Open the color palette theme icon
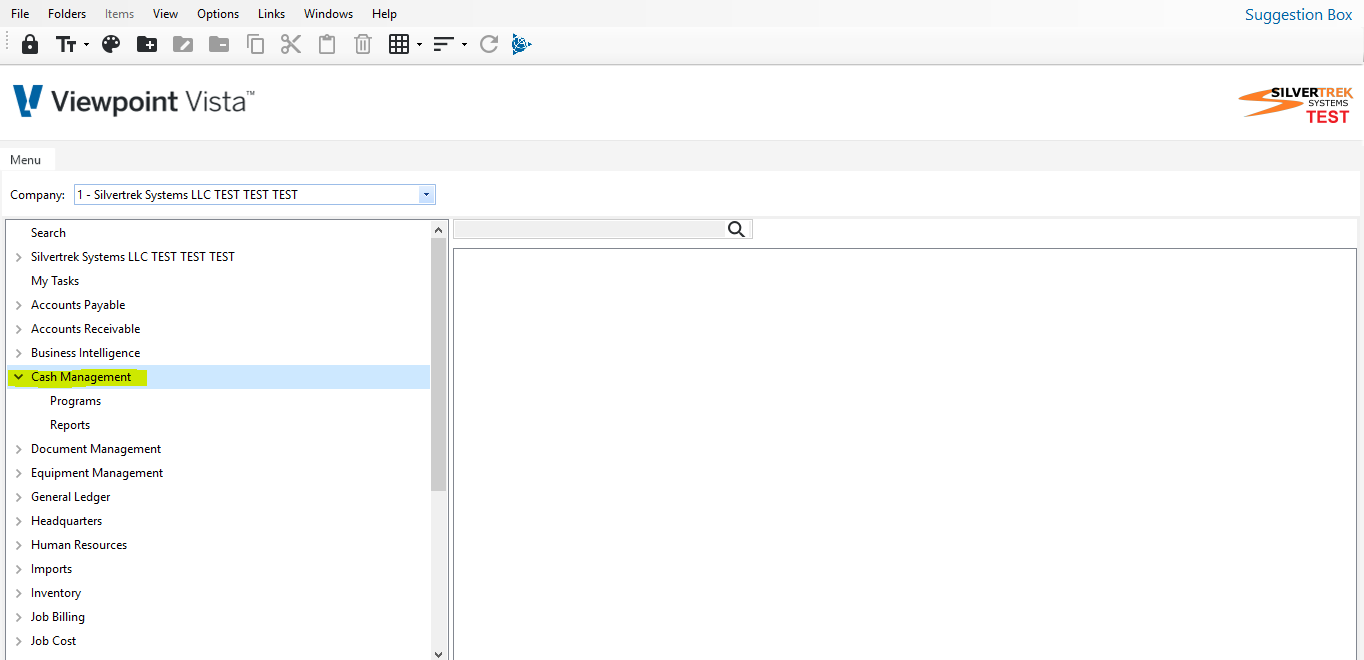1364x660 pixels. coord(111,44)
